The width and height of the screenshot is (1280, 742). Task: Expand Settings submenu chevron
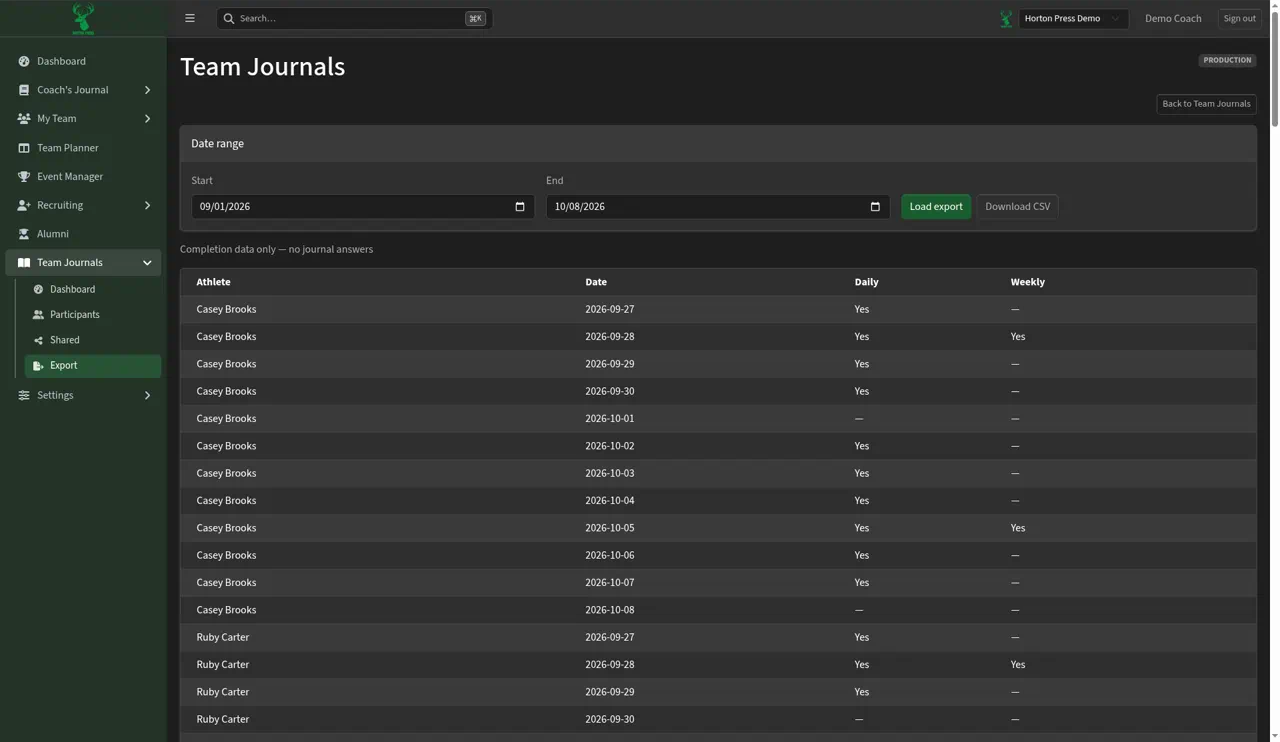pyautogui.click(x=147, y=395)
